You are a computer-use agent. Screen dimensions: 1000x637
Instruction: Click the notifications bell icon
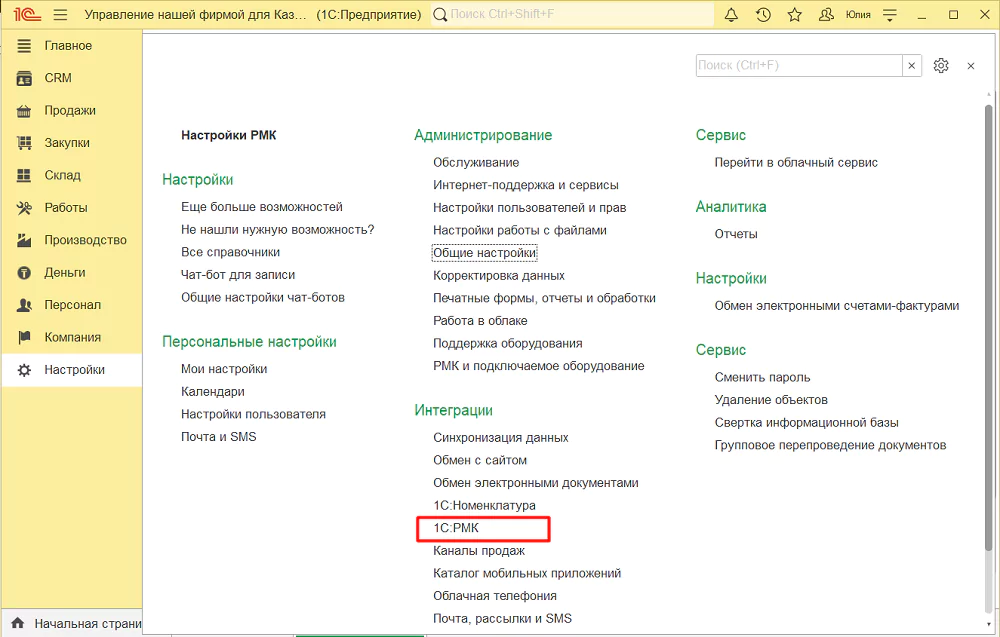coord(732,14)
